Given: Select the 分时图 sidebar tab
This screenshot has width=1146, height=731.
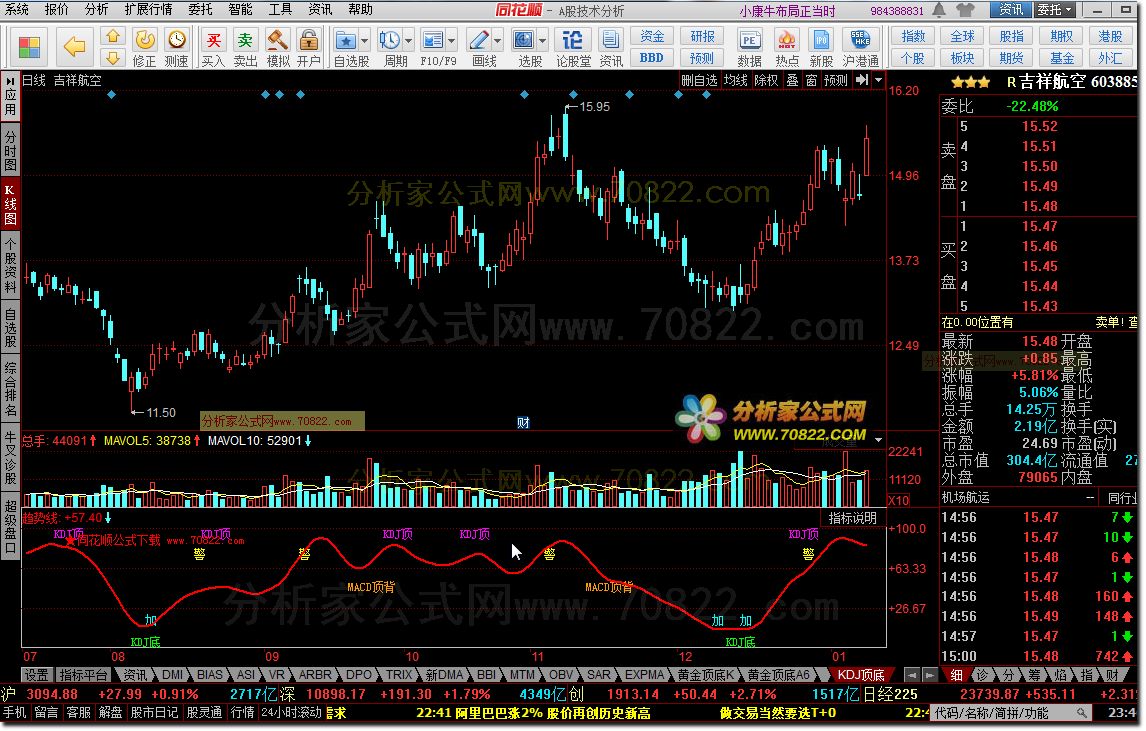Looking at the screenshot, I should coord(10,150).
